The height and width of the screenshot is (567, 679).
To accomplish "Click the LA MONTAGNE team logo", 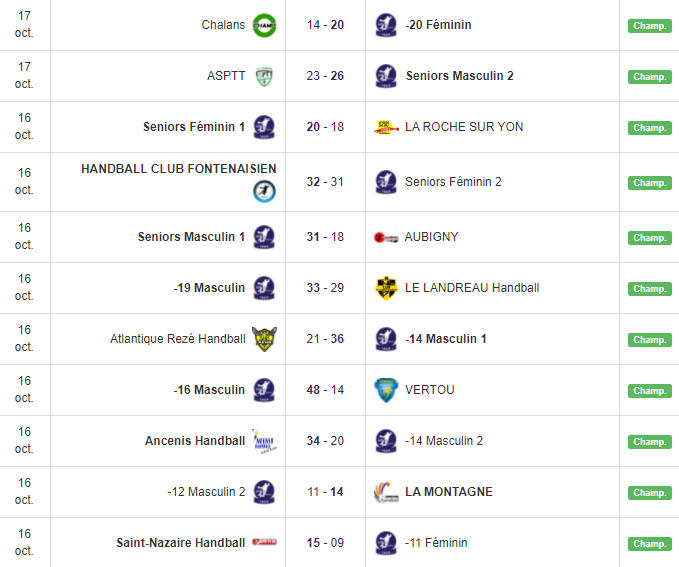I will point(386,492).
